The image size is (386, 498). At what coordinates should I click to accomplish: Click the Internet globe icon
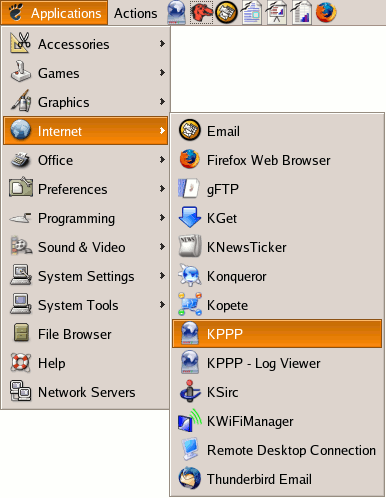tap(21, 130)
